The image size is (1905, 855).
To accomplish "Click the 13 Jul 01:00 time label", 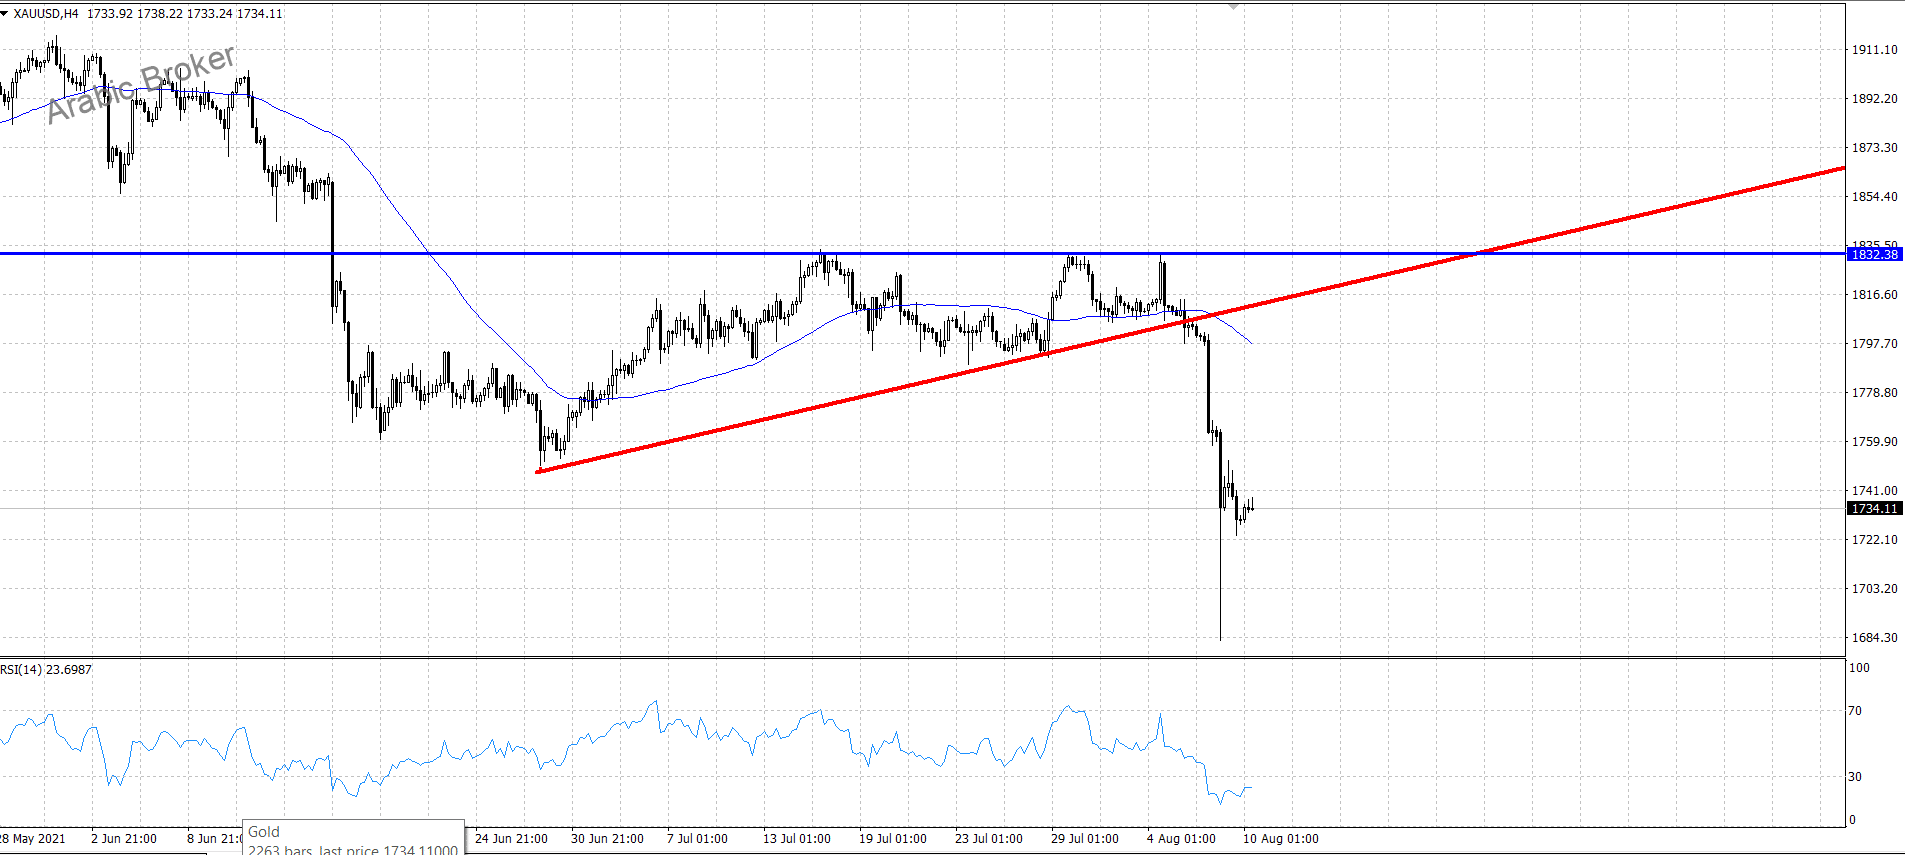I will 796,839.
